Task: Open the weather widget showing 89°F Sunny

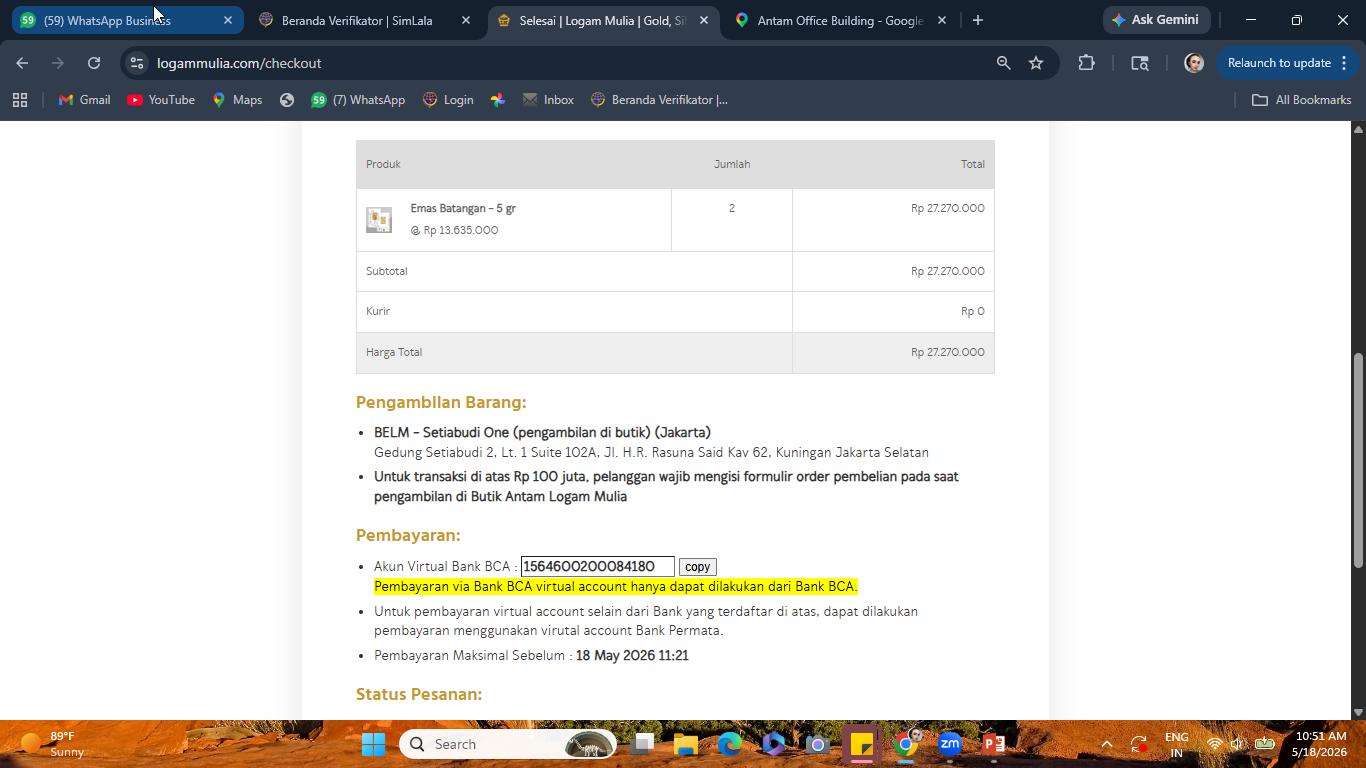Action: coord(52,744)
